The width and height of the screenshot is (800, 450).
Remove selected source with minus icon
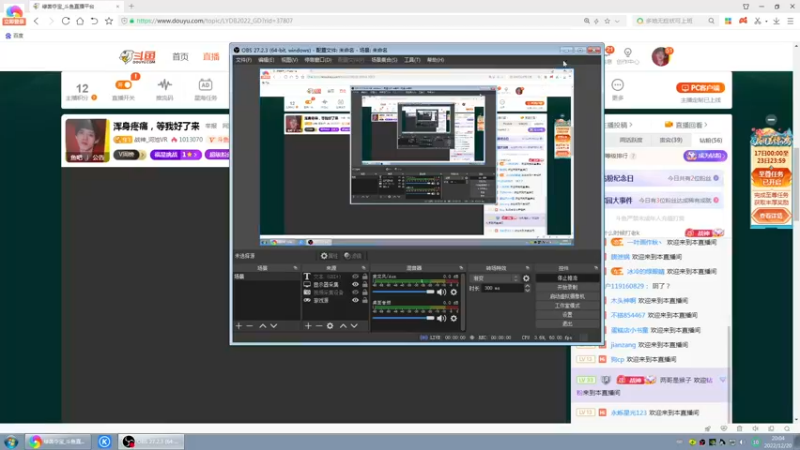pos(319,326)
